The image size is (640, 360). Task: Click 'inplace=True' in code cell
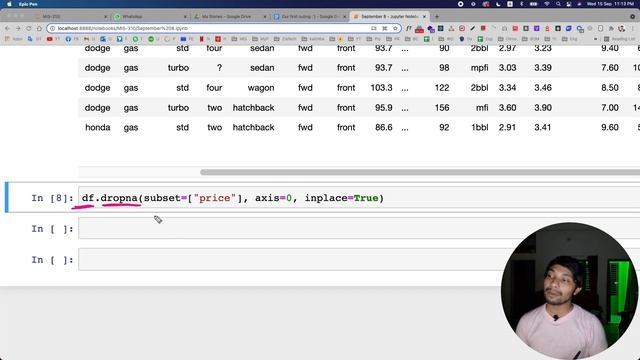pyautogui.click(x=341, y=198)
